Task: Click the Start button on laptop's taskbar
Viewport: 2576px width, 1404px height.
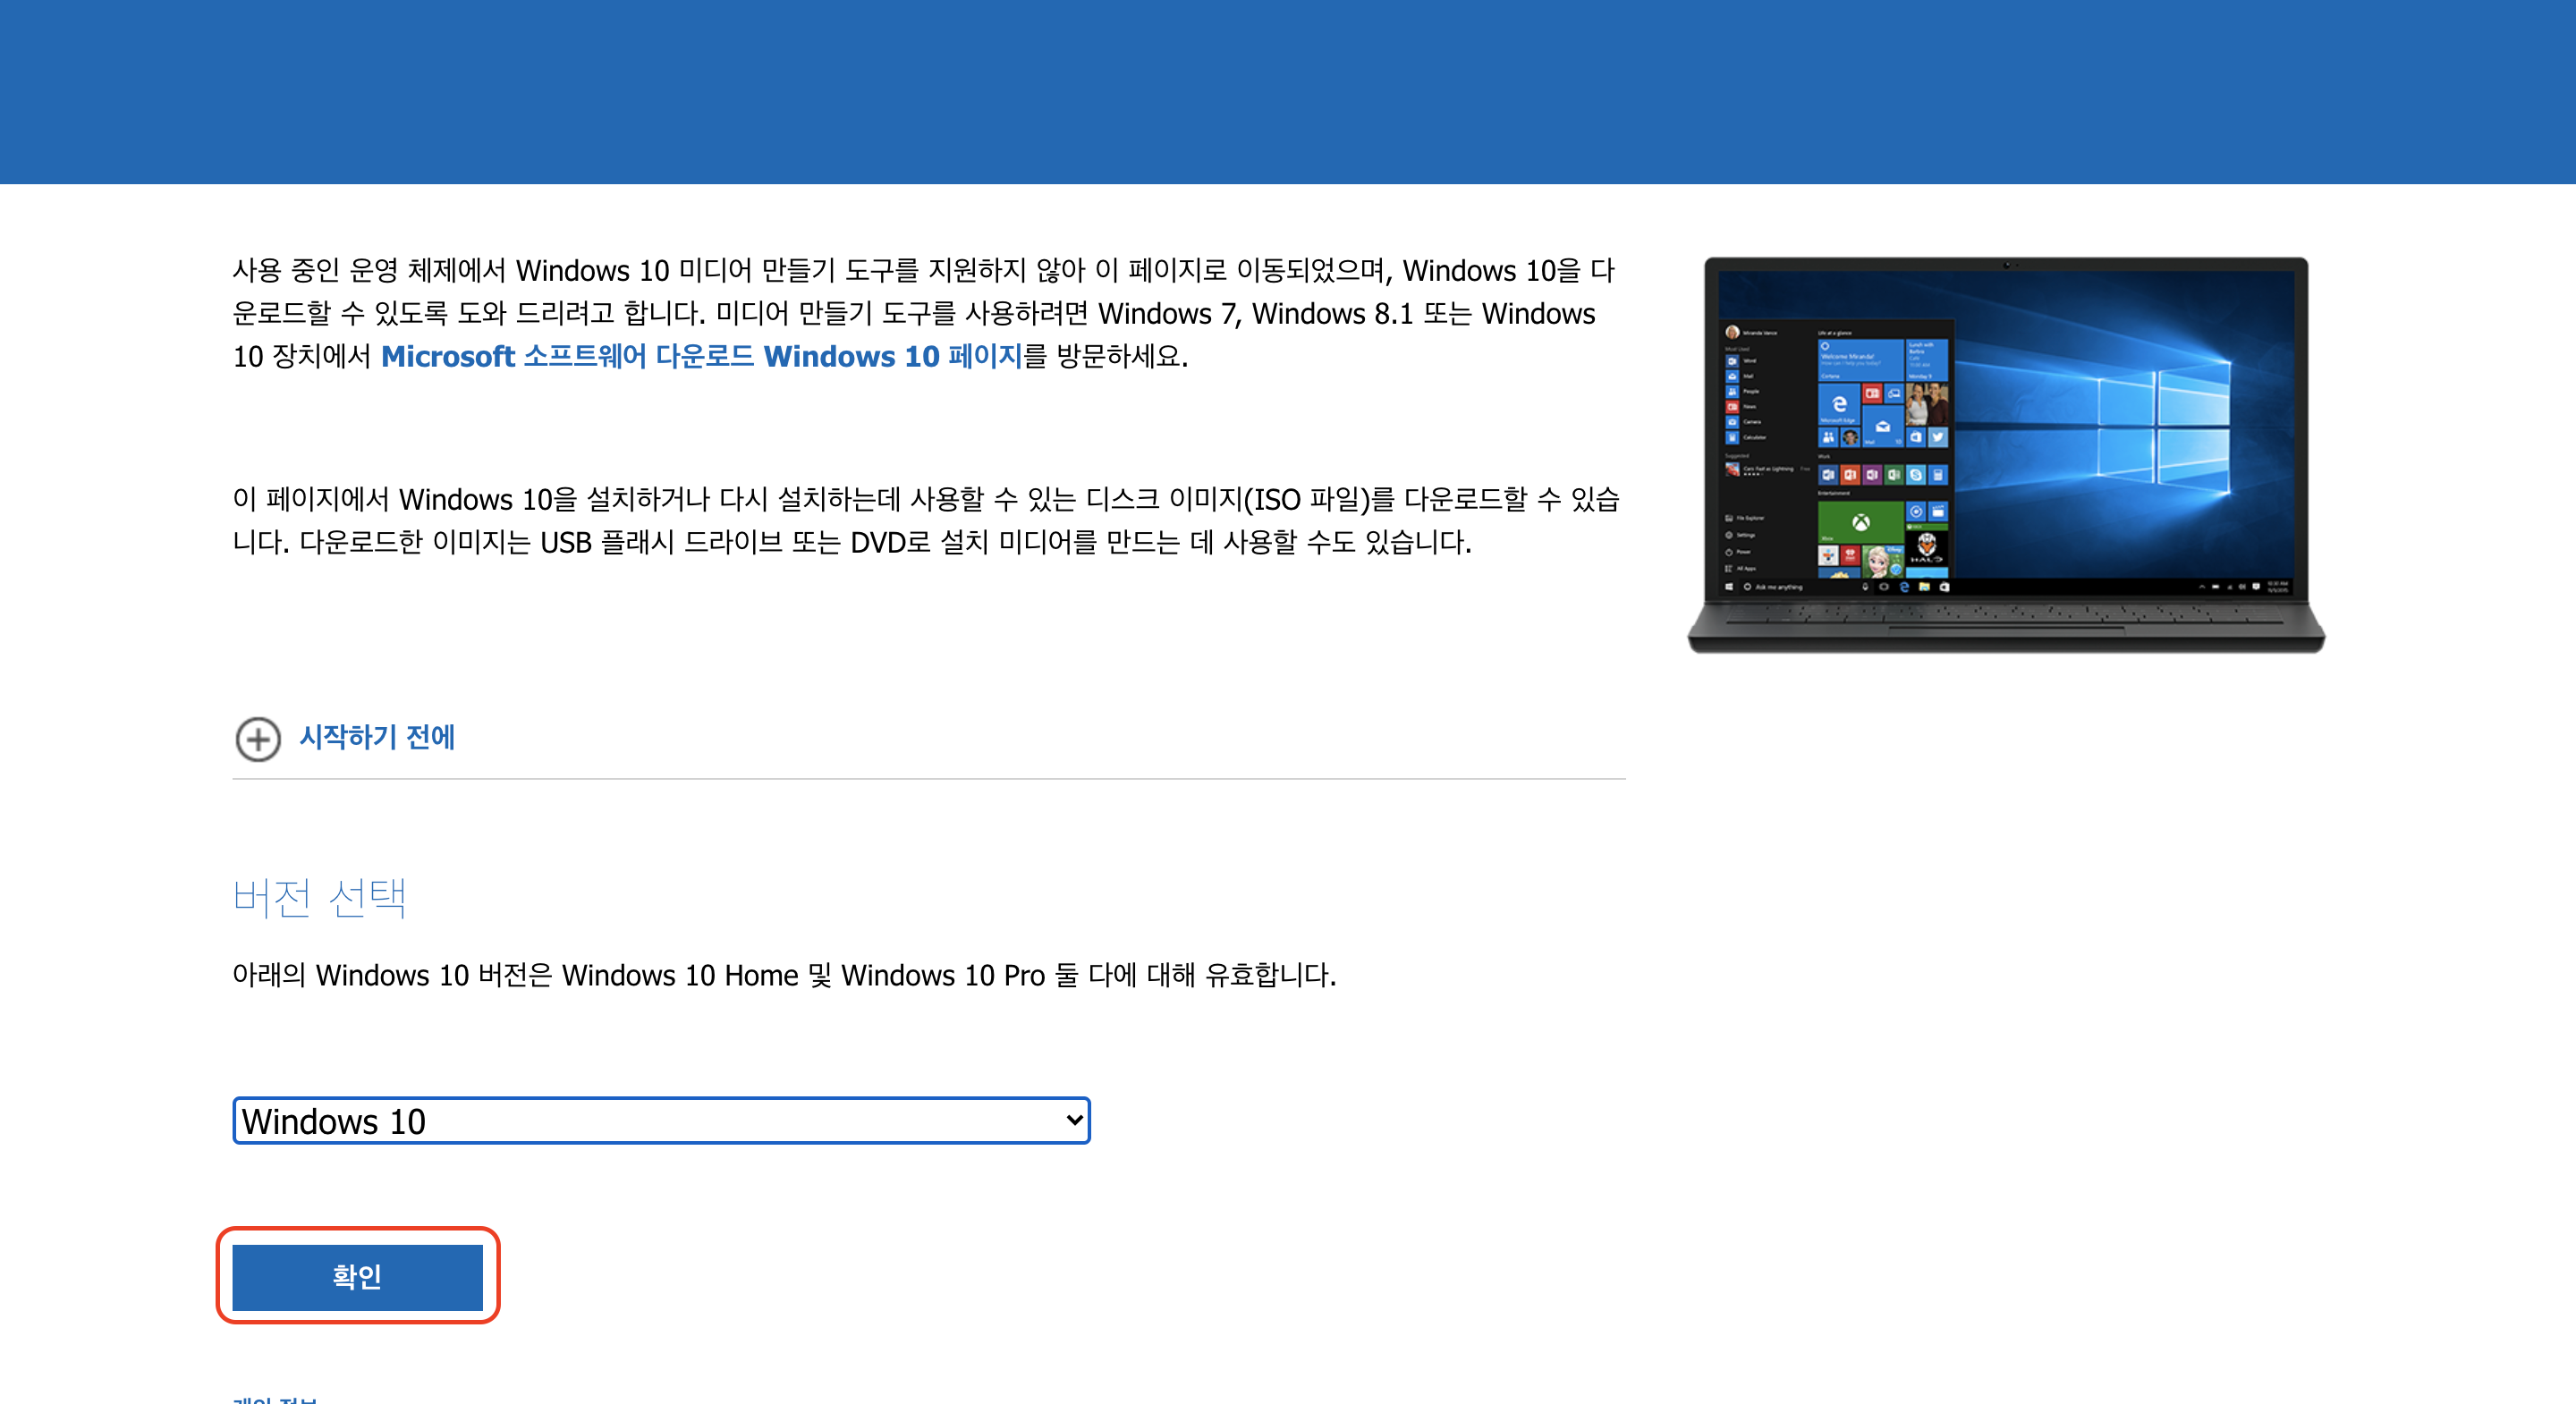Action: 1729,587
